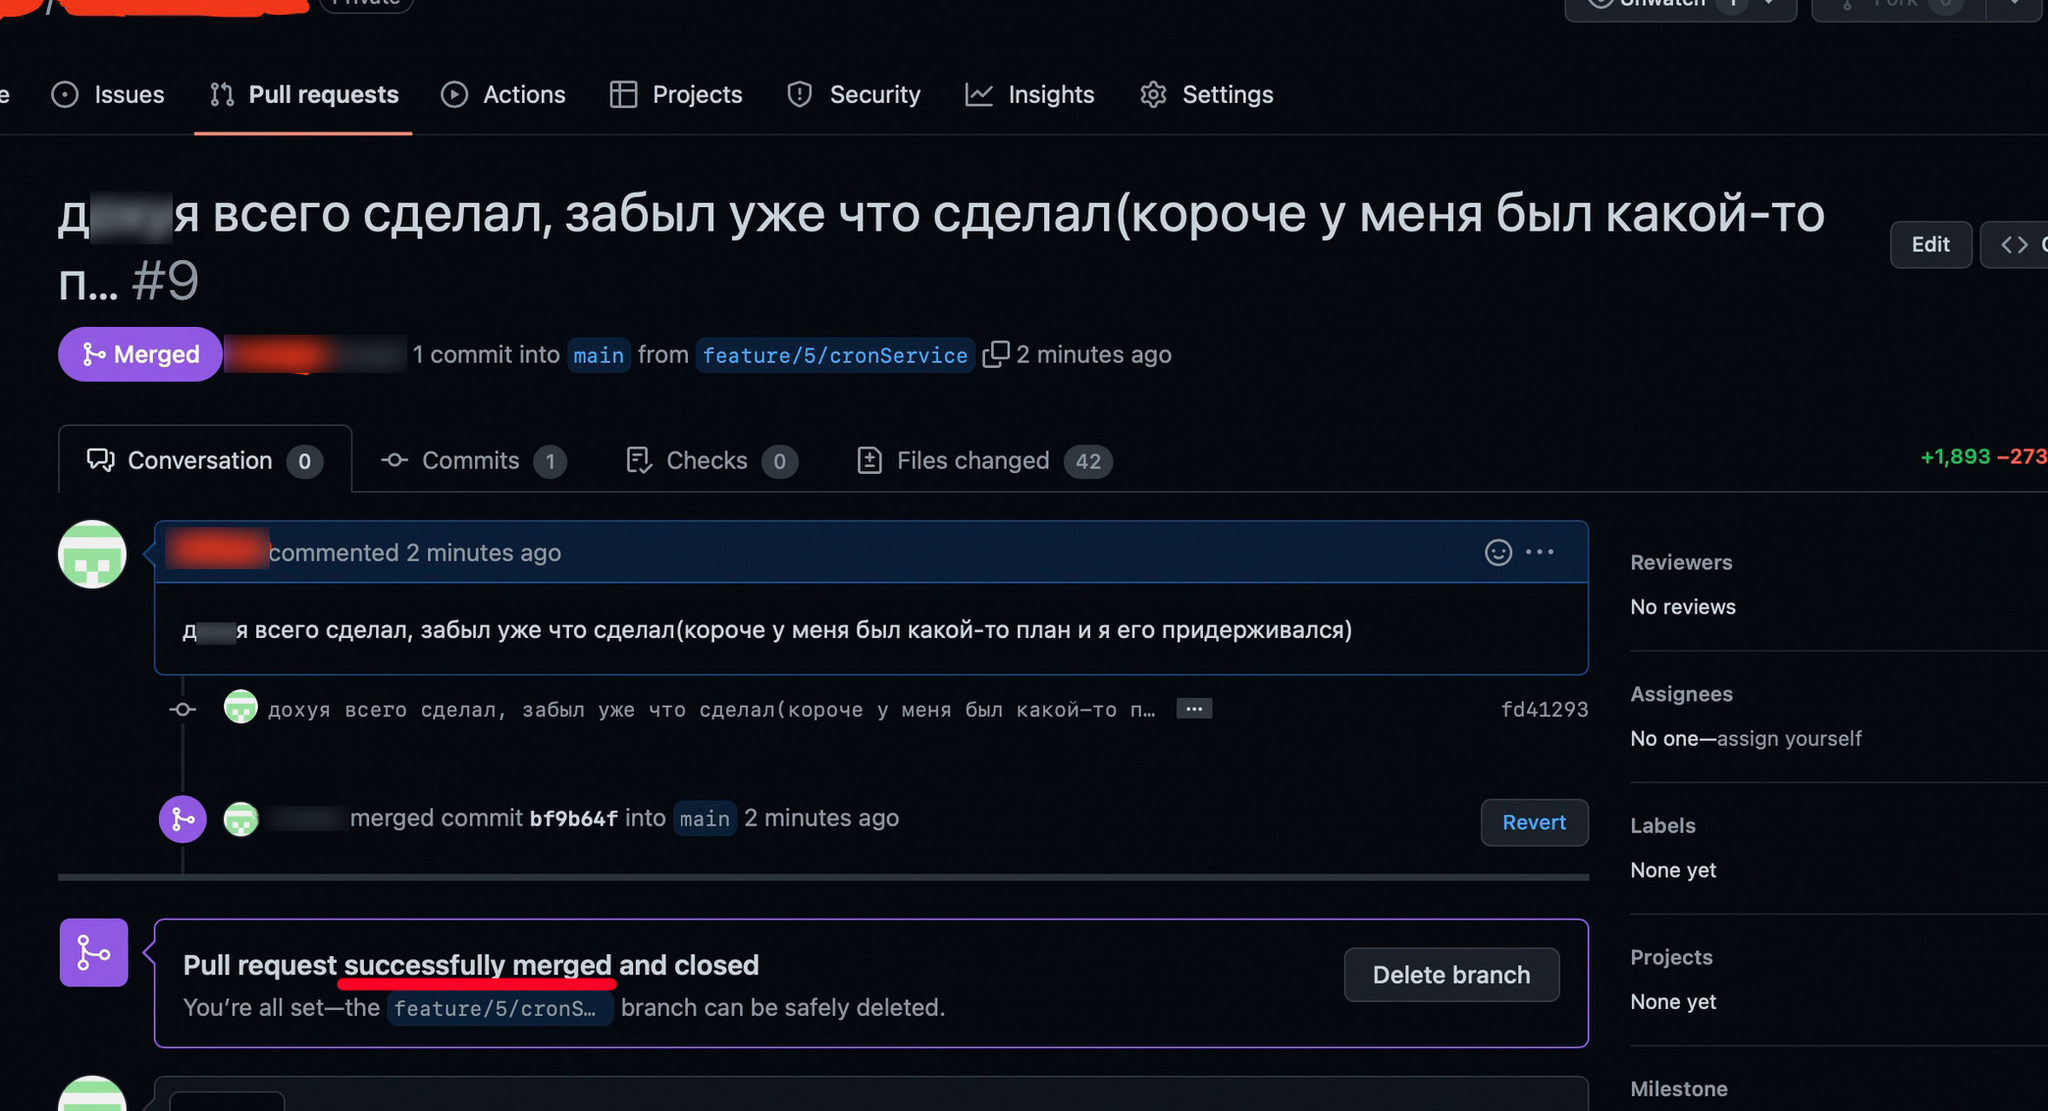This screenshot has height=1111, width=2048.
Task: Click the assign yourself link
Action: pos(1789,739)
